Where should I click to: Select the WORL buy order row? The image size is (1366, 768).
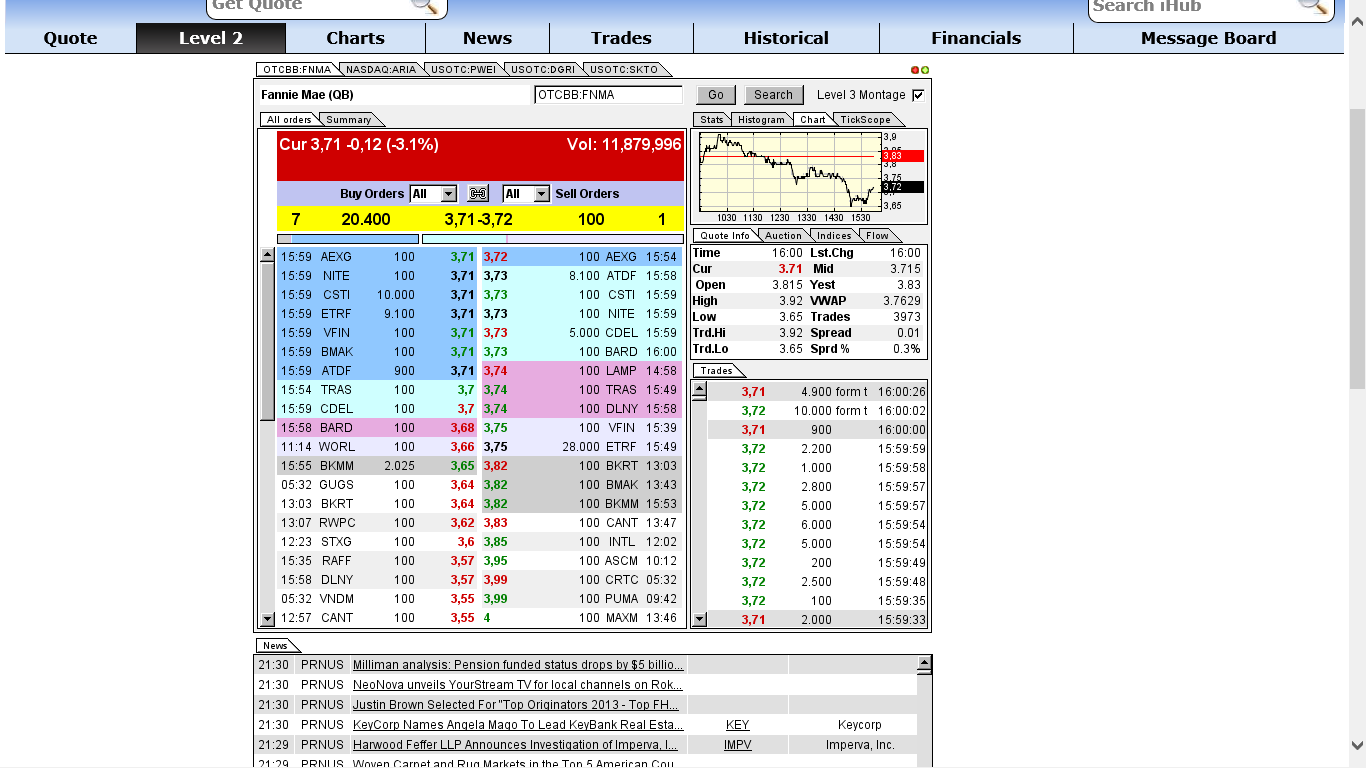[x=378, y=447]
